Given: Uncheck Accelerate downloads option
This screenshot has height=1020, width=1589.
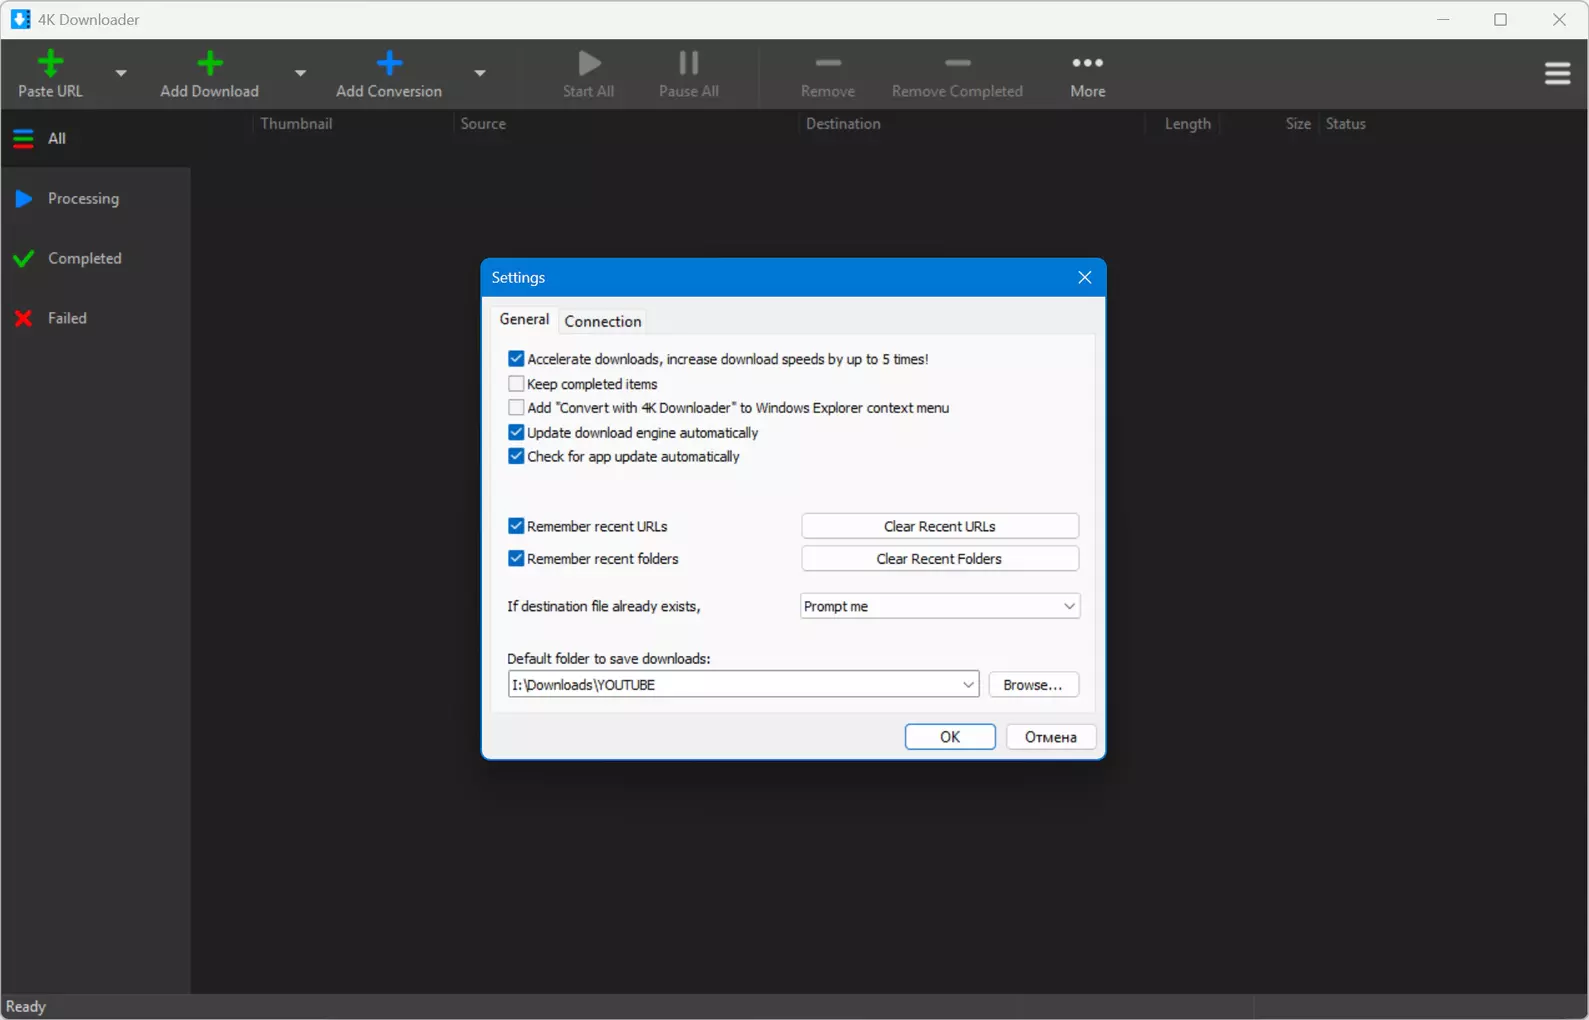Looking at the screenshot, I should click(516, 359).
